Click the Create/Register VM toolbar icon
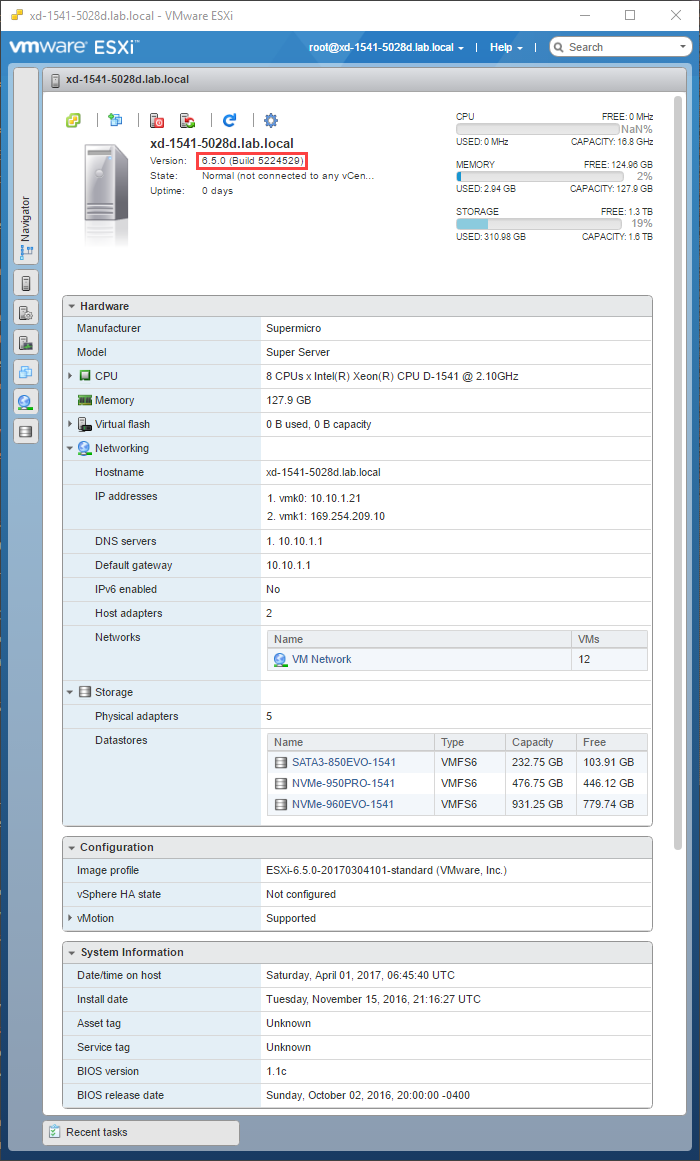700x1161 pixels. tap(116, 120)
